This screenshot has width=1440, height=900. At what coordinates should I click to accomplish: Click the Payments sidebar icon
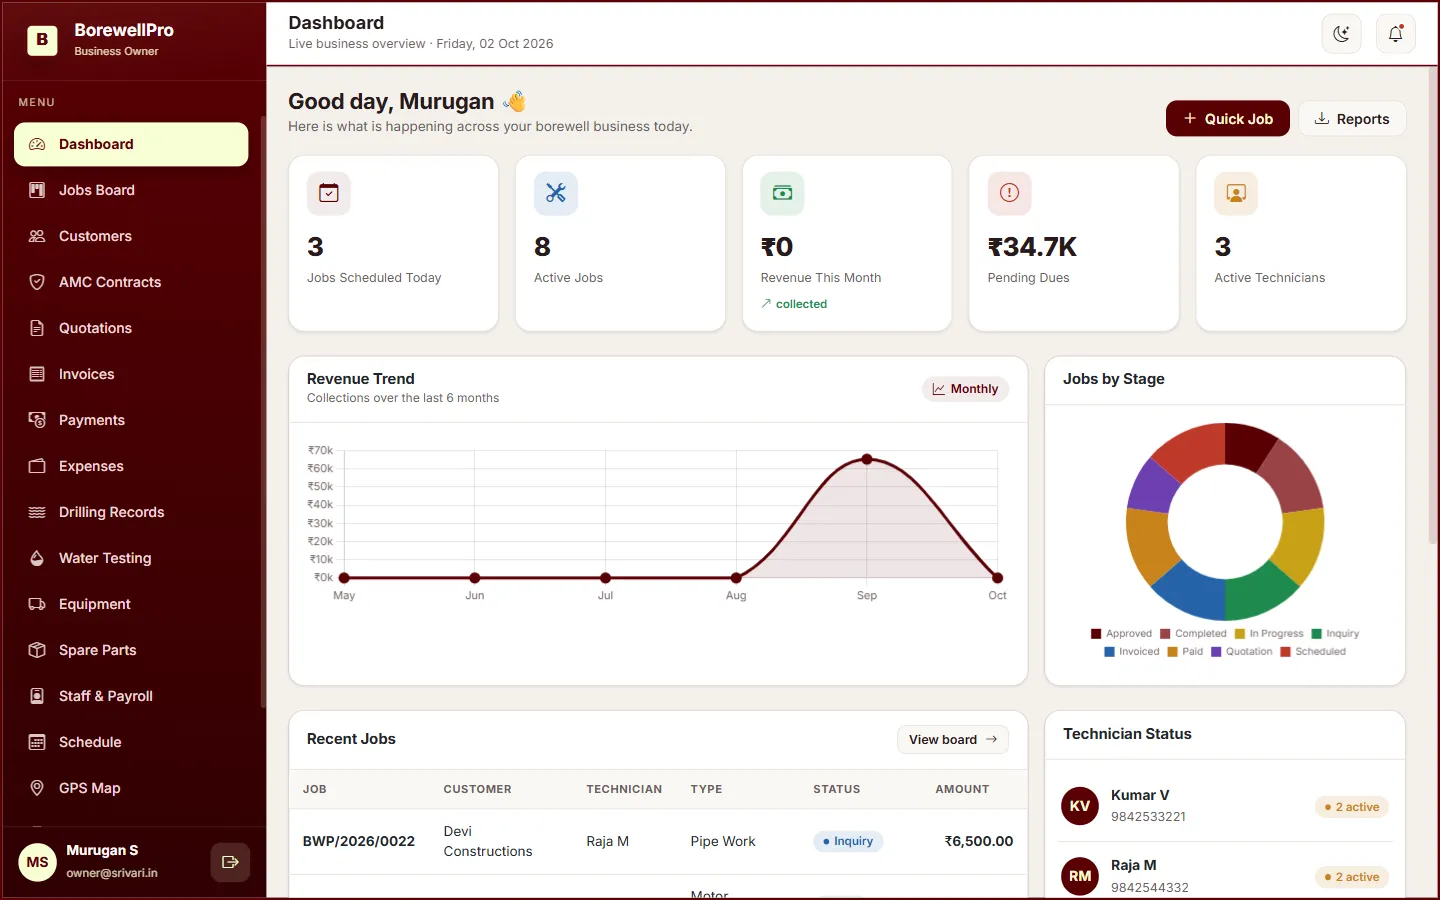pos(37,420)
